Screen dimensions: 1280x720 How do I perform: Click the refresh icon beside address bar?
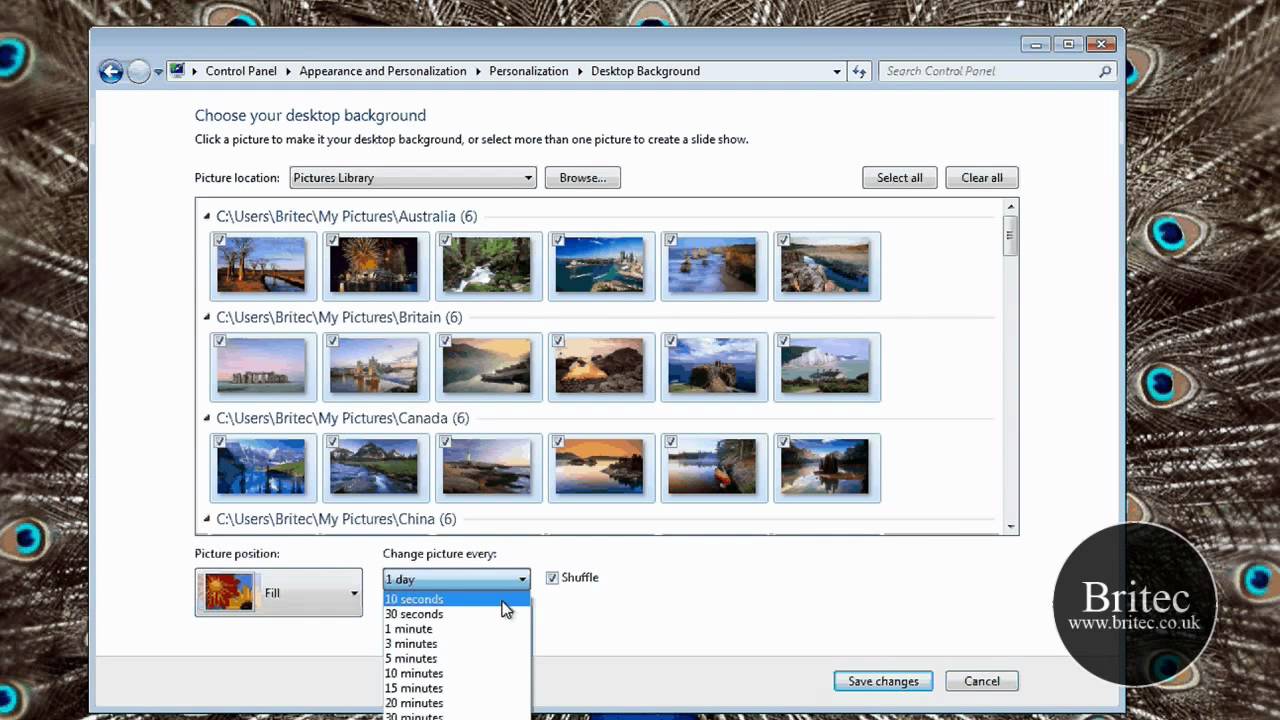(x=859, y=71)
